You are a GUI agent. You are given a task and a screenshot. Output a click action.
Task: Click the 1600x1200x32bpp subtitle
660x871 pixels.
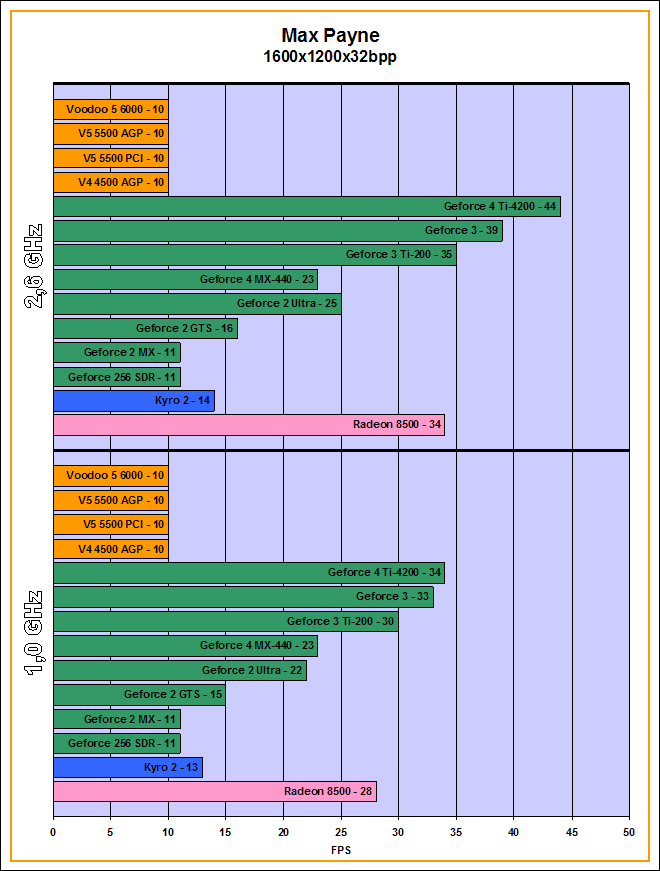330,57
